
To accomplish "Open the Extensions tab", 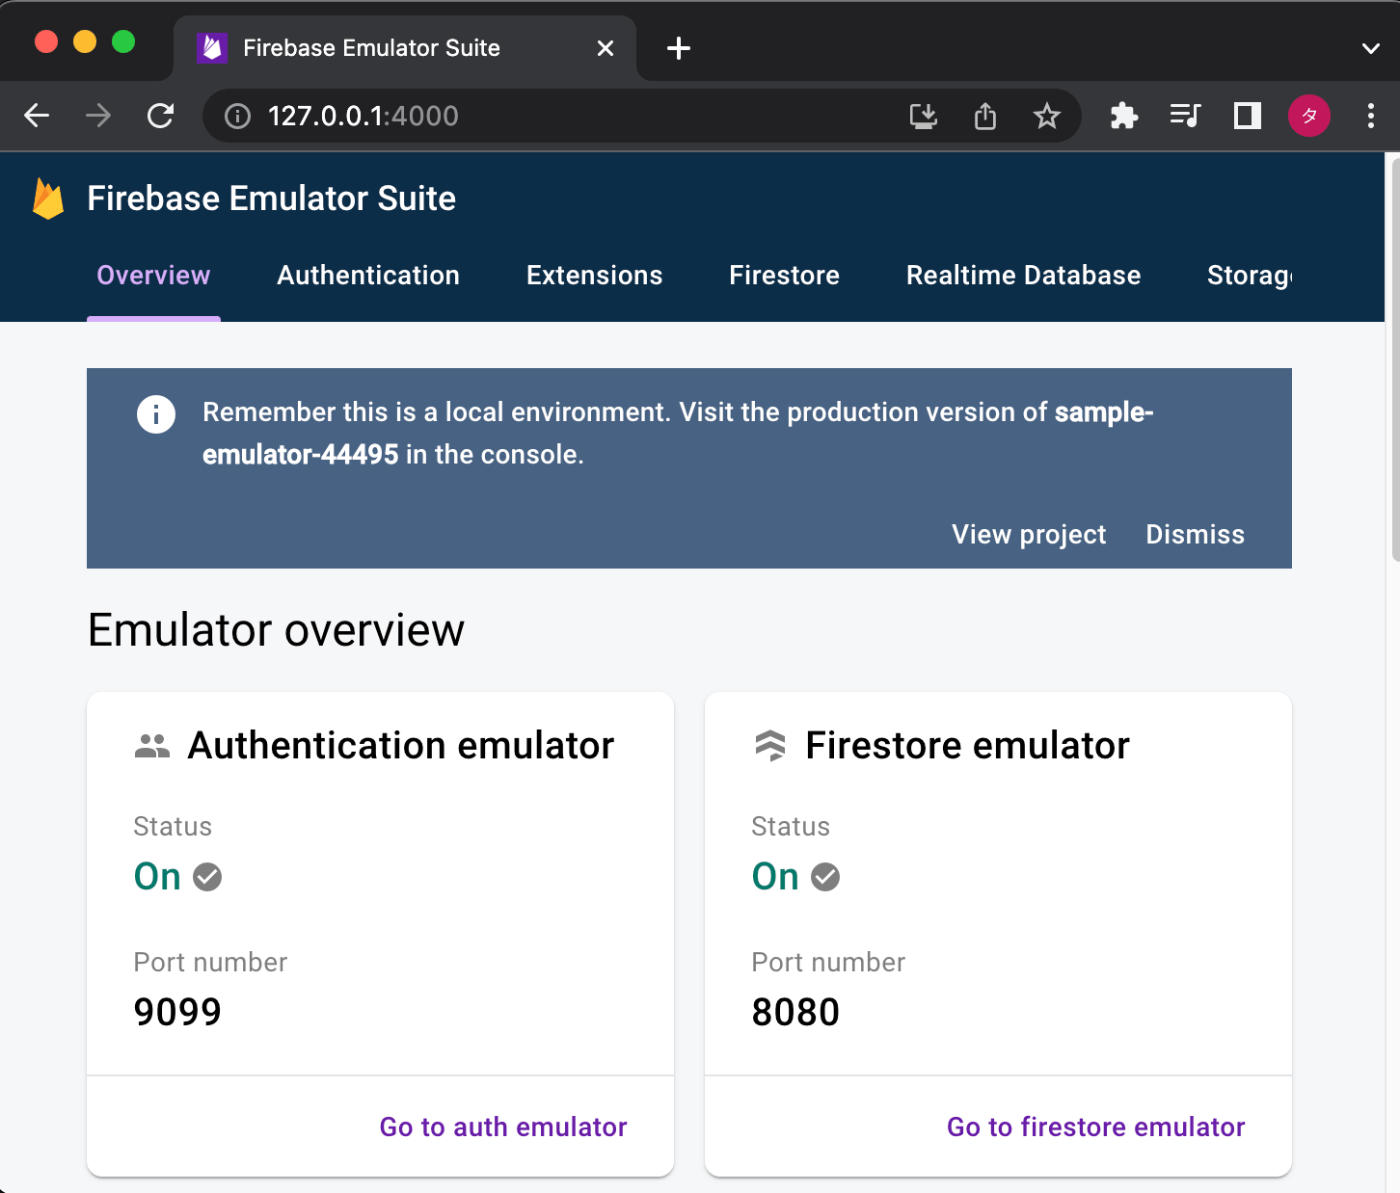I will coord(595,276).
